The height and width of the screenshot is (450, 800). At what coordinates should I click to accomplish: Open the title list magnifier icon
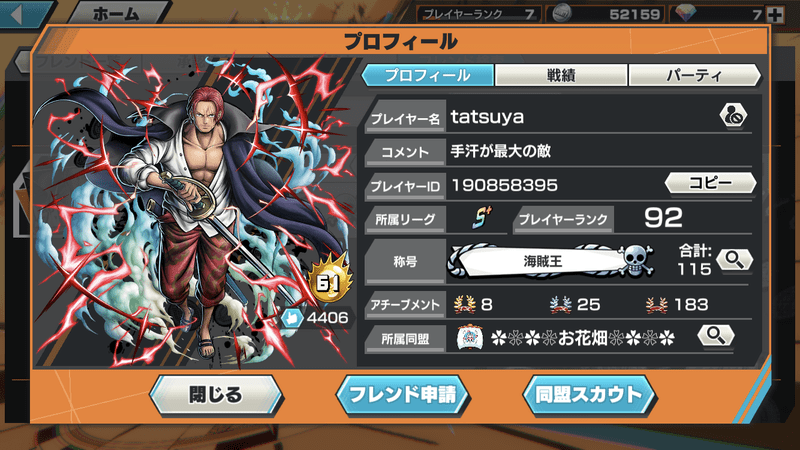point(734,260)
